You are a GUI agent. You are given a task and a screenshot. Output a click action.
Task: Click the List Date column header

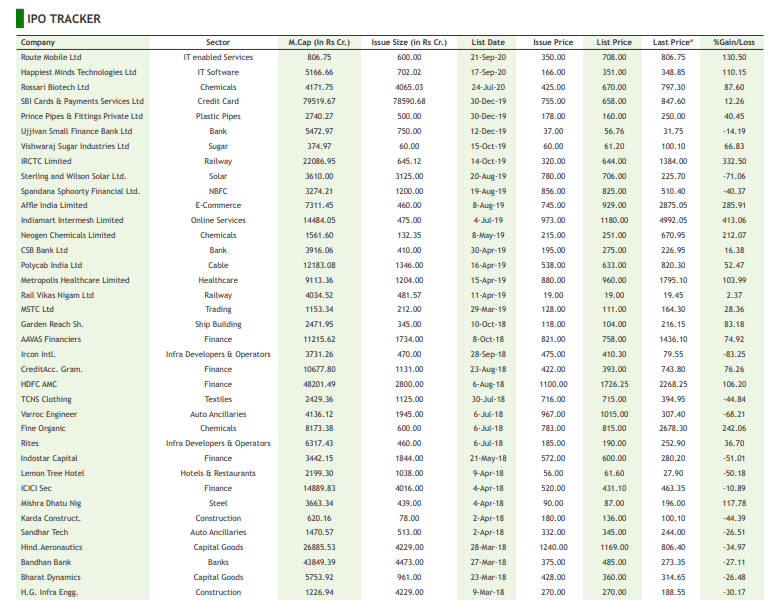[x=488, y=43]
